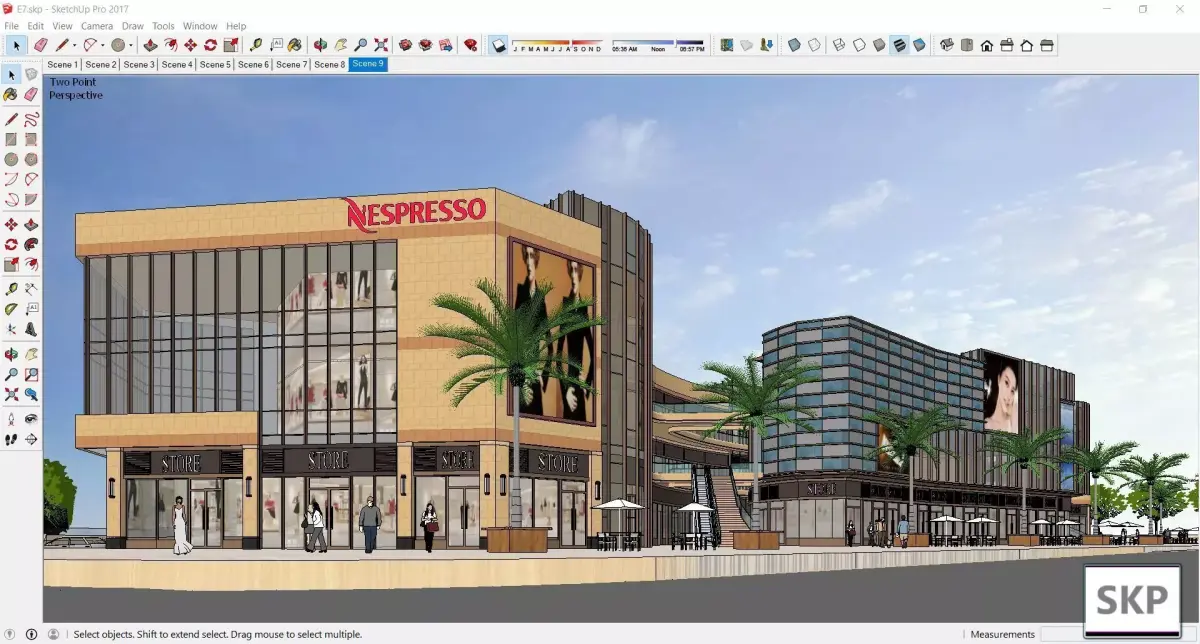Toggle X-Ray face style

[794, 45]
